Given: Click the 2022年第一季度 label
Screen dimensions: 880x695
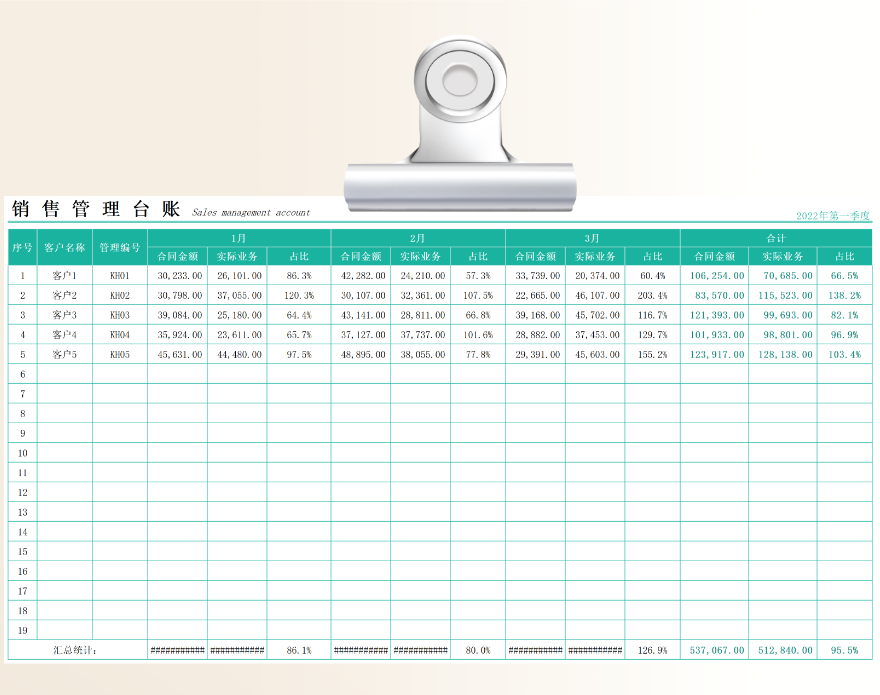Looking at the screenshot, I should [833, 215].
